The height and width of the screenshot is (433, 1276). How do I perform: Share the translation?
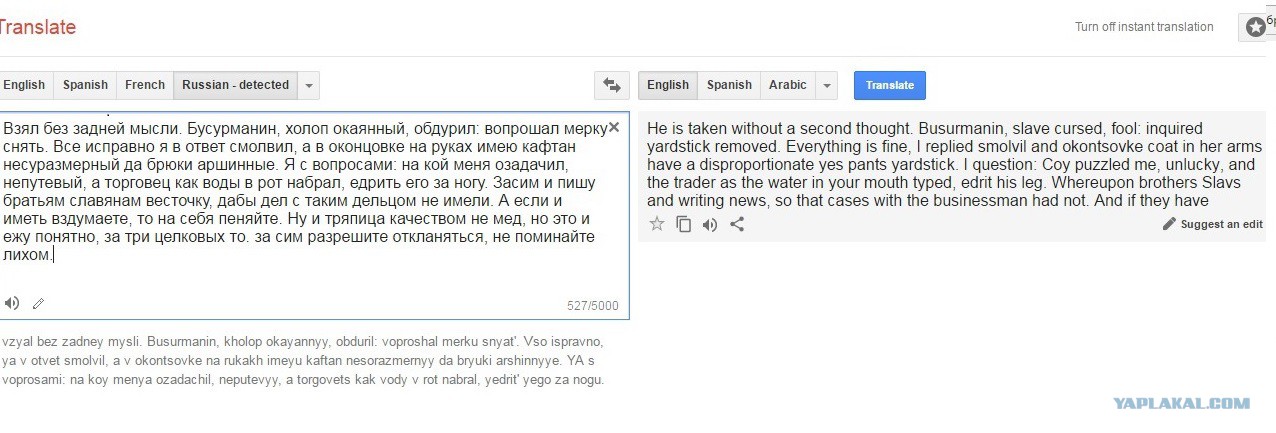coord(737,224)
